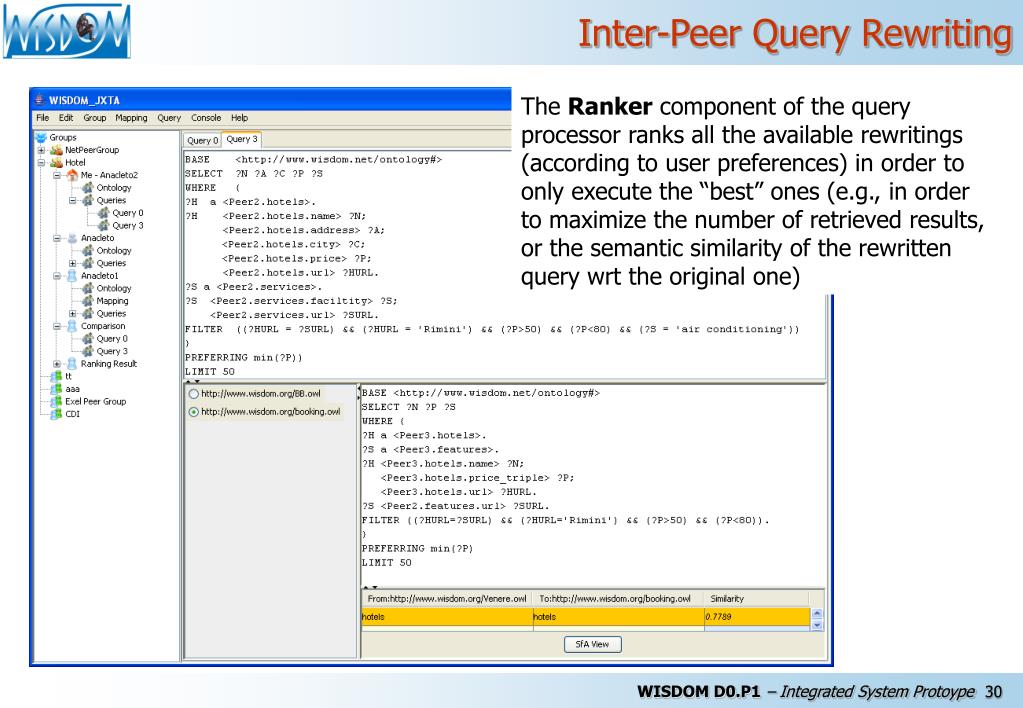Click the line '<Peer3.hotels.price_triple> ?P;'
Screen dimensions: 1023x708
click(x=478, y=478)
